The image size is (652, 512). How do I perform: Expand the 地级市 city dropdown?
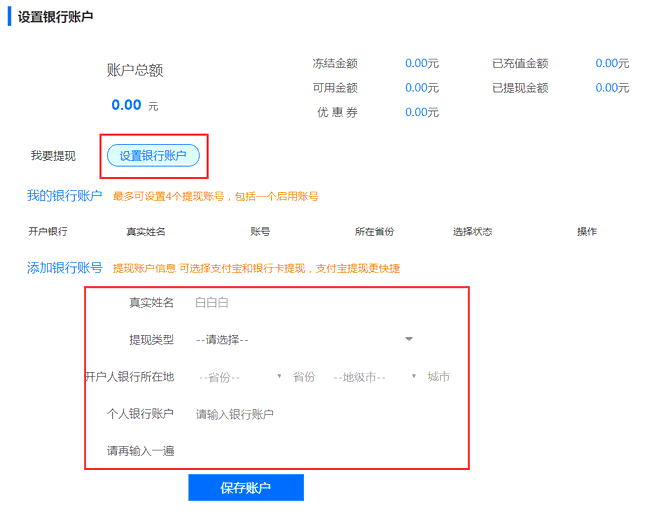click(374, 377)
